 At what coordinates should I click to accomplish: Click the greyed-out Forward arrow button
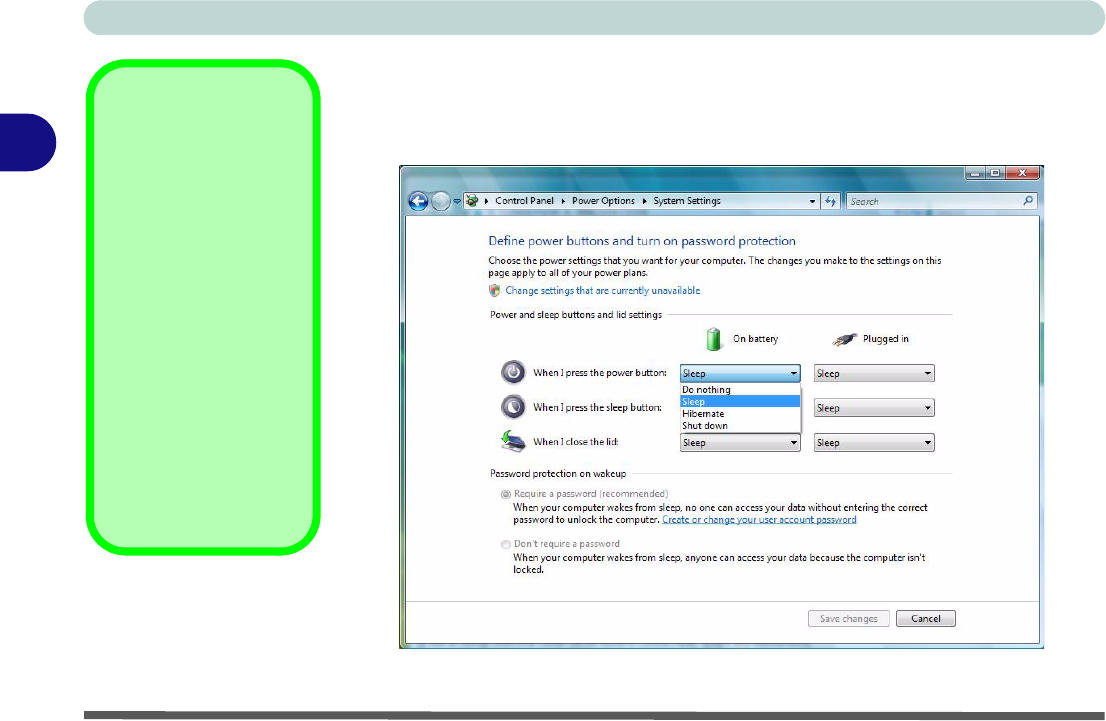click(441, 201)
